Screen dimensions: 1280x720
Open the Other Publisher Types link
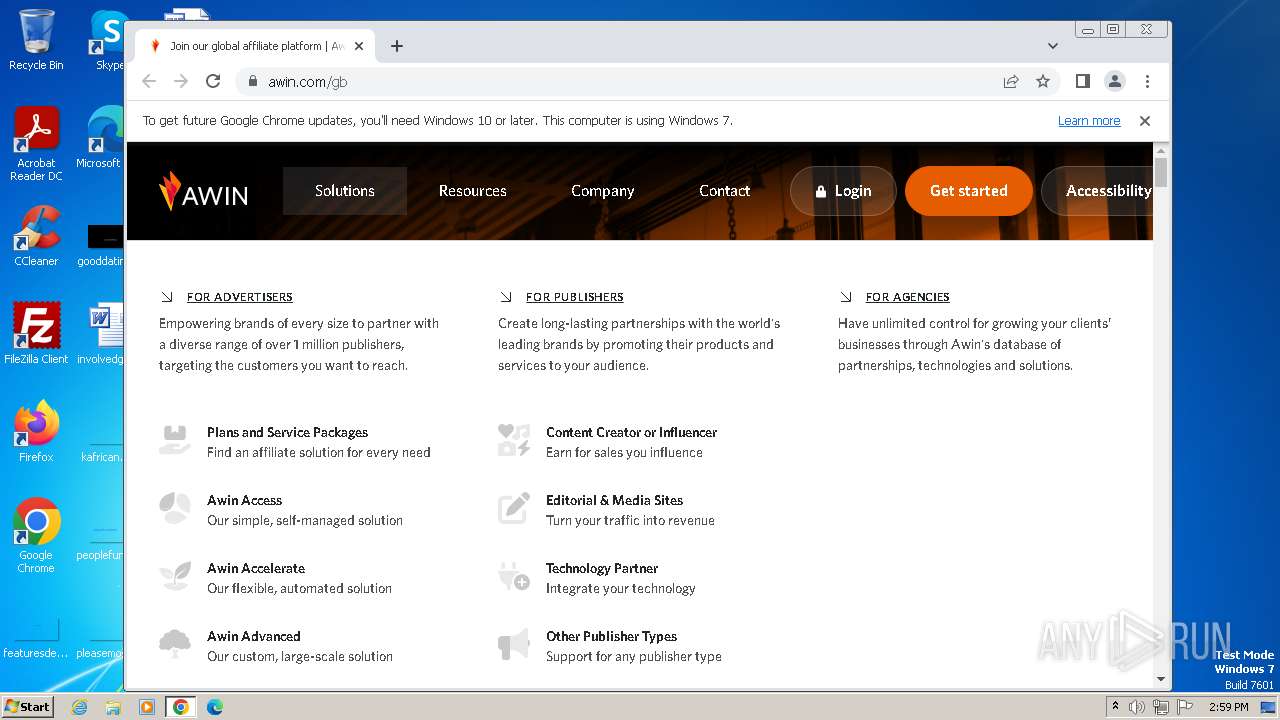tap(612, 637)
